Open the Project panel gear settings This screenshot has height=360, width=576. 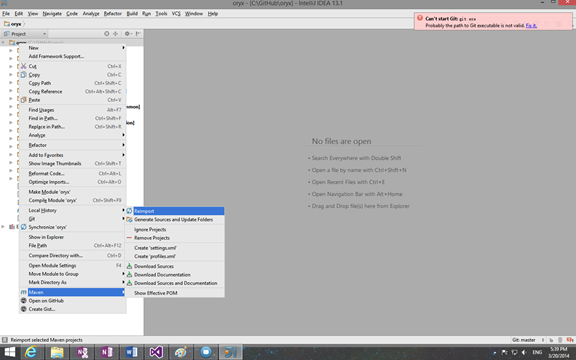click(x=127, y=33)
